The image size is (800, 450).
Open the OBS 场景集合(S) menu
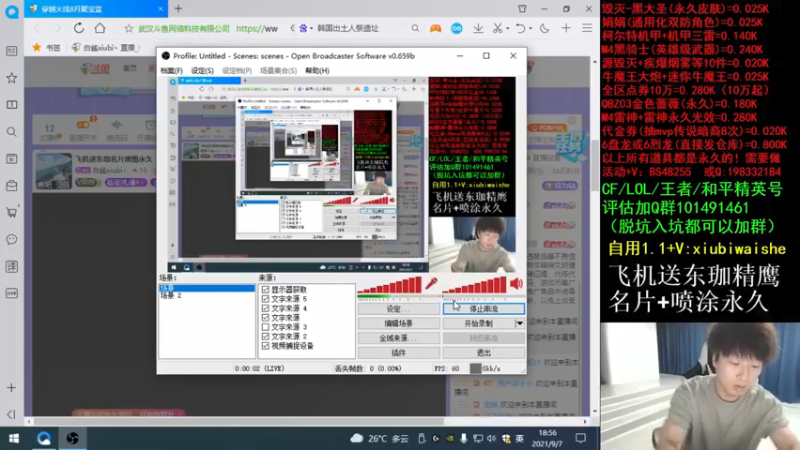[278, 70]
